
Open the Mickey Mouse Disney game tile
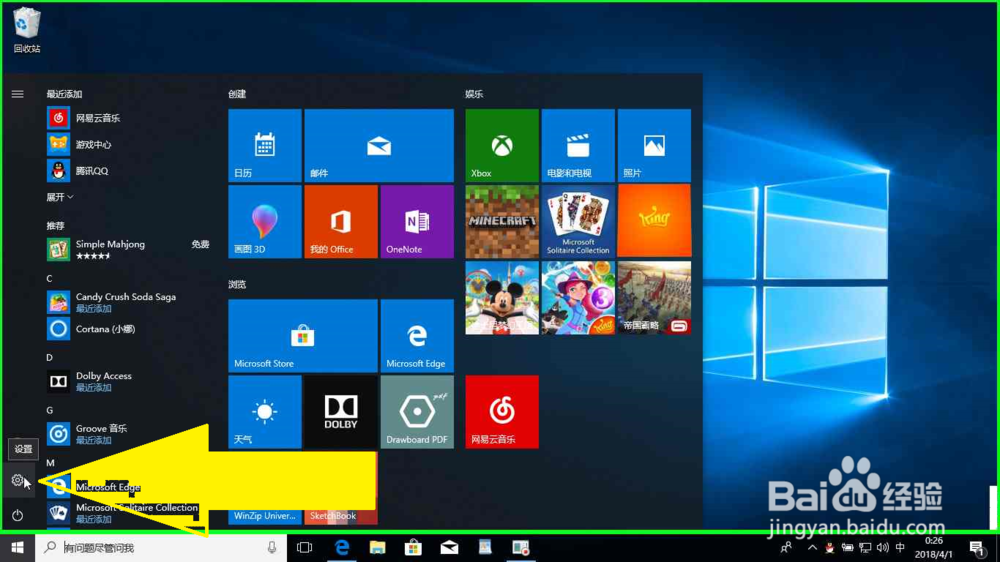pyautogui.click(x=502, y=297)
